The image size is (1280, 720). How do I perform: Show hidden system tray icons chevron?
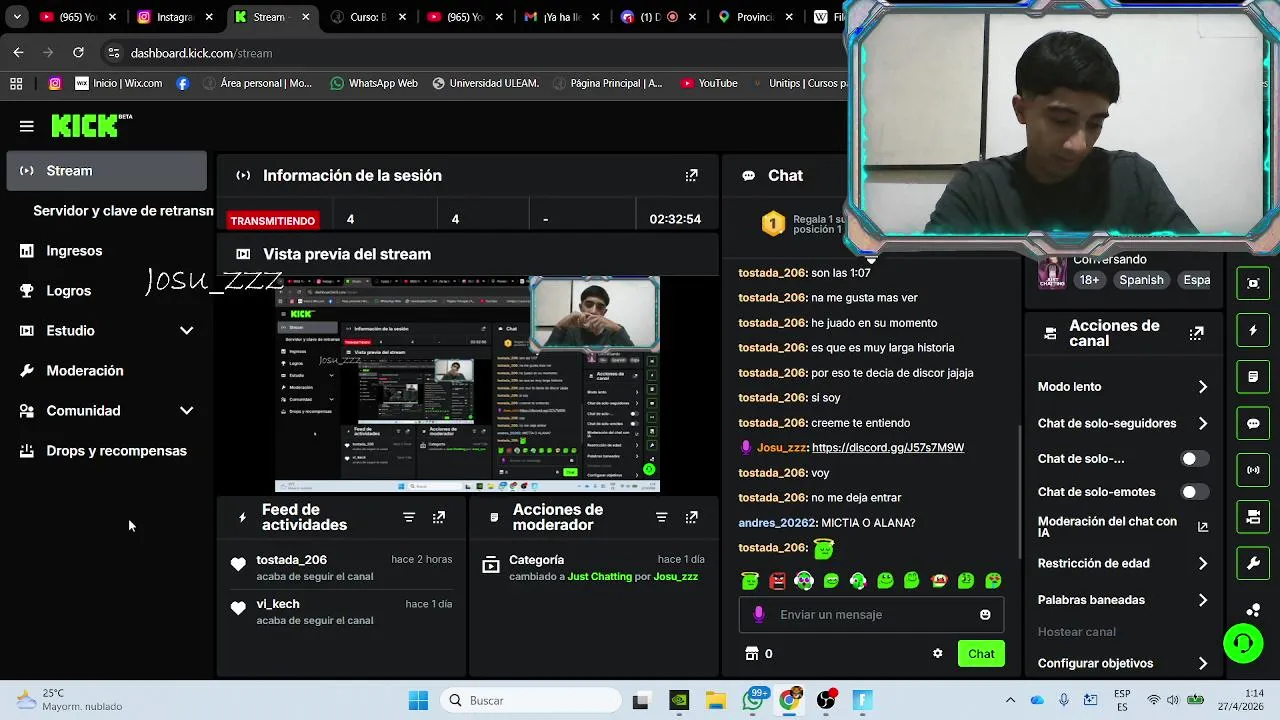click(1010, 700)
